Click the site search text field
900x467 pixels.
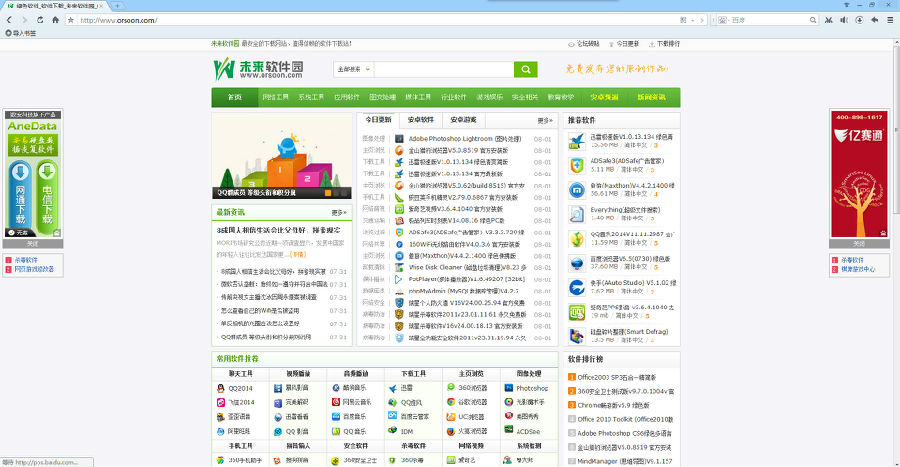[x=444, y=69]
